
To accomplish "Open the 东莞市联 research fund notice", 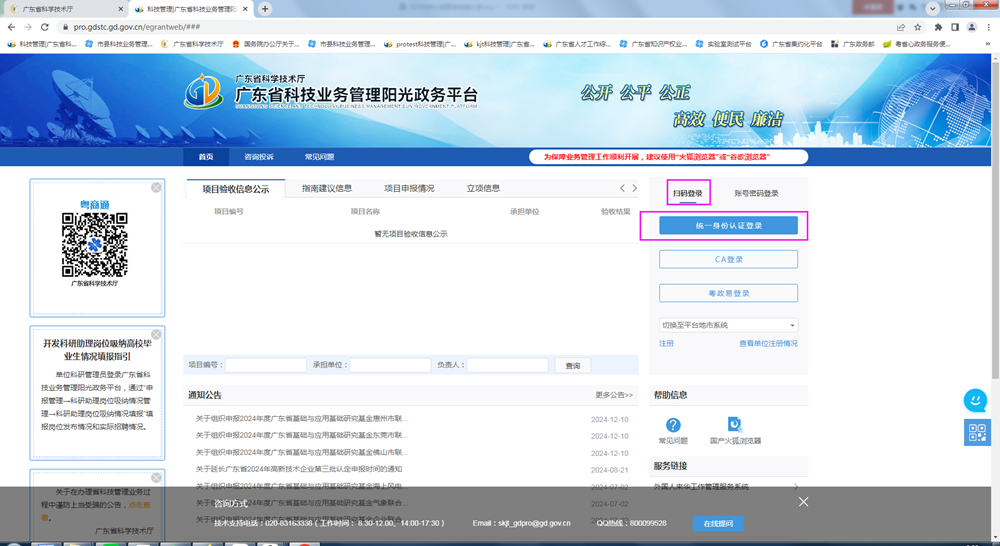I will click(302, 436).
